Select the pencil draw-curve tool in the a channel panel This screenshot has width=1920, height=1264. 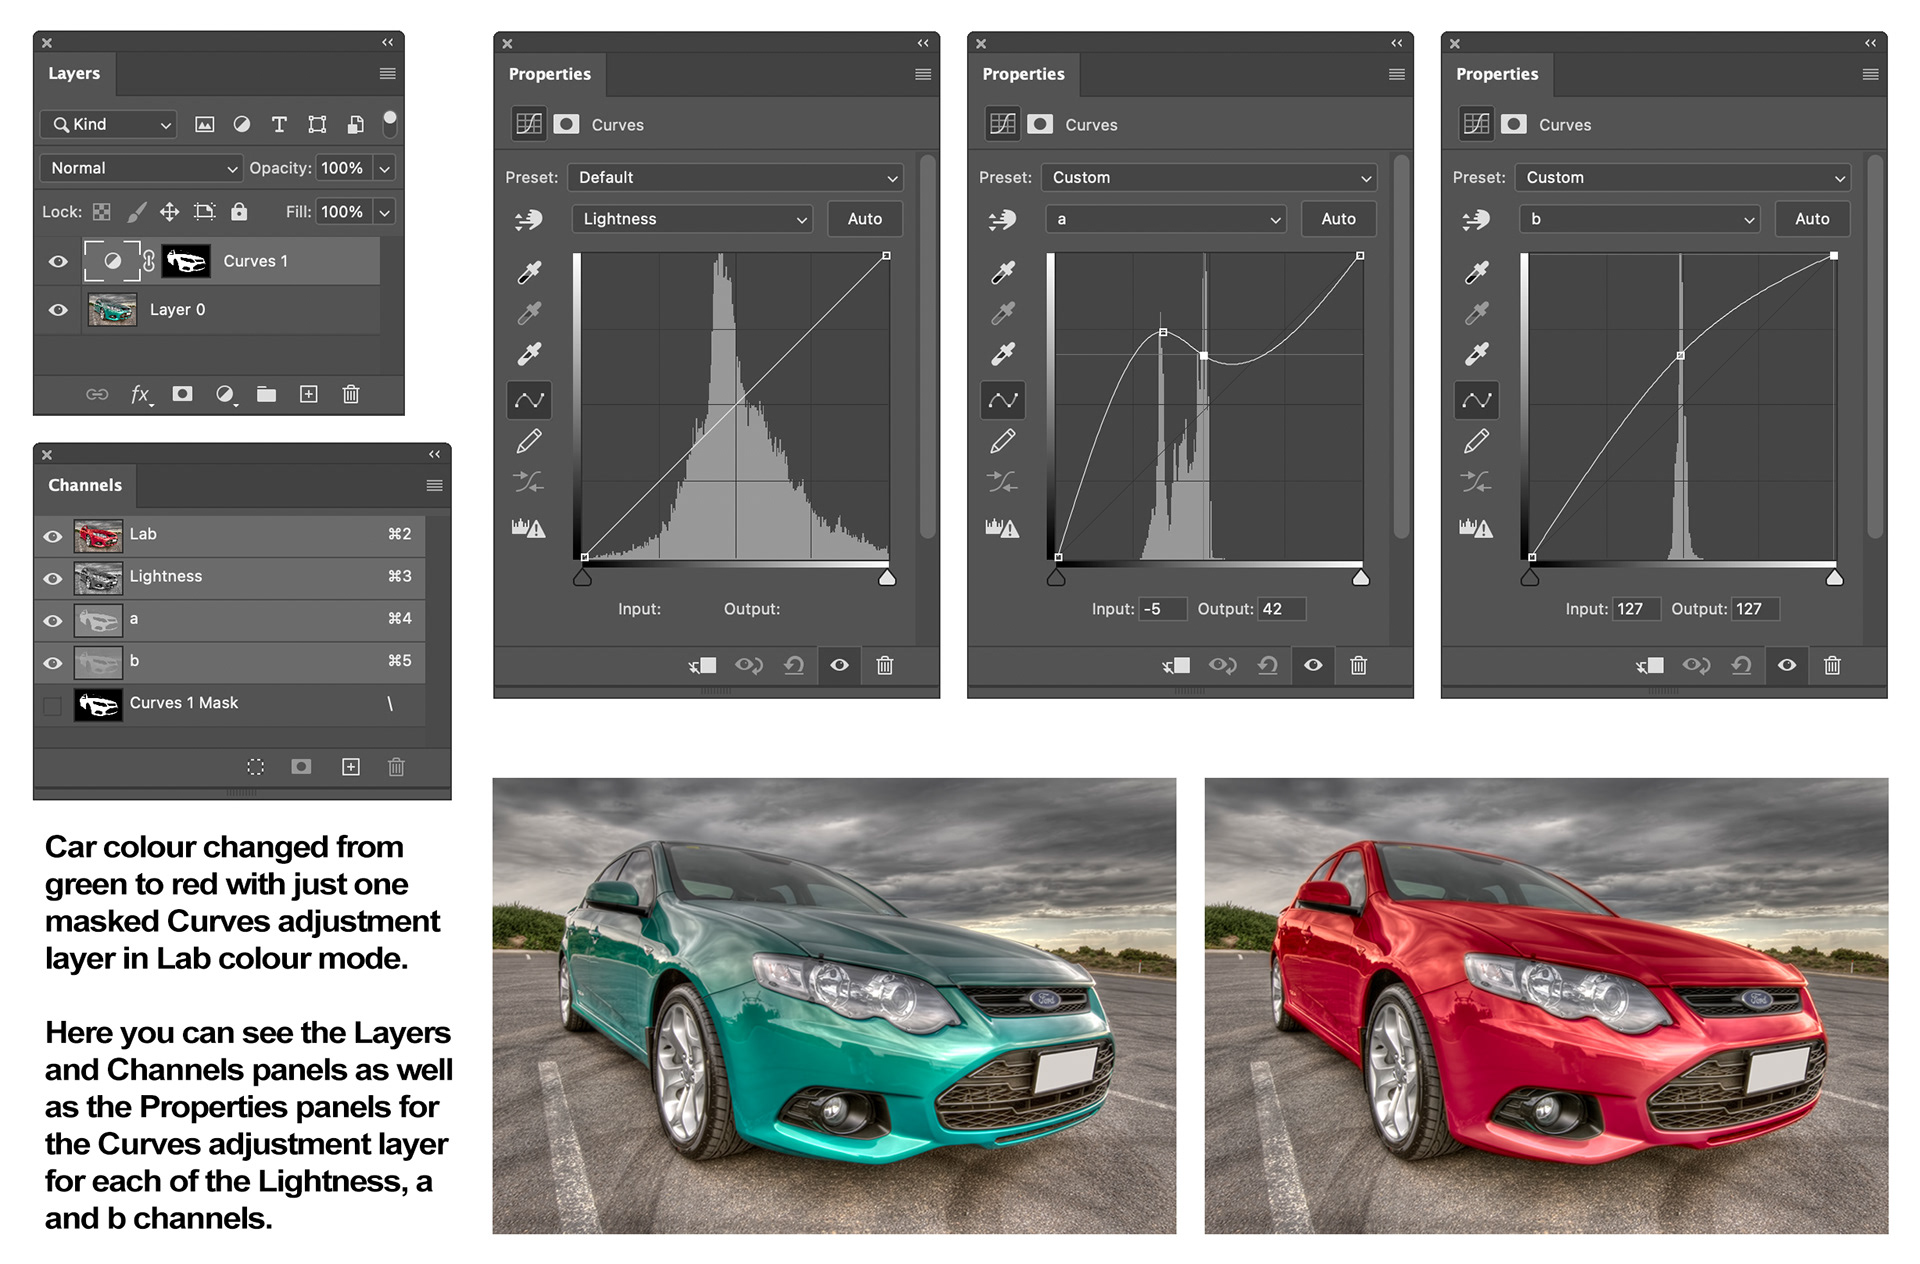(1002, 441)
